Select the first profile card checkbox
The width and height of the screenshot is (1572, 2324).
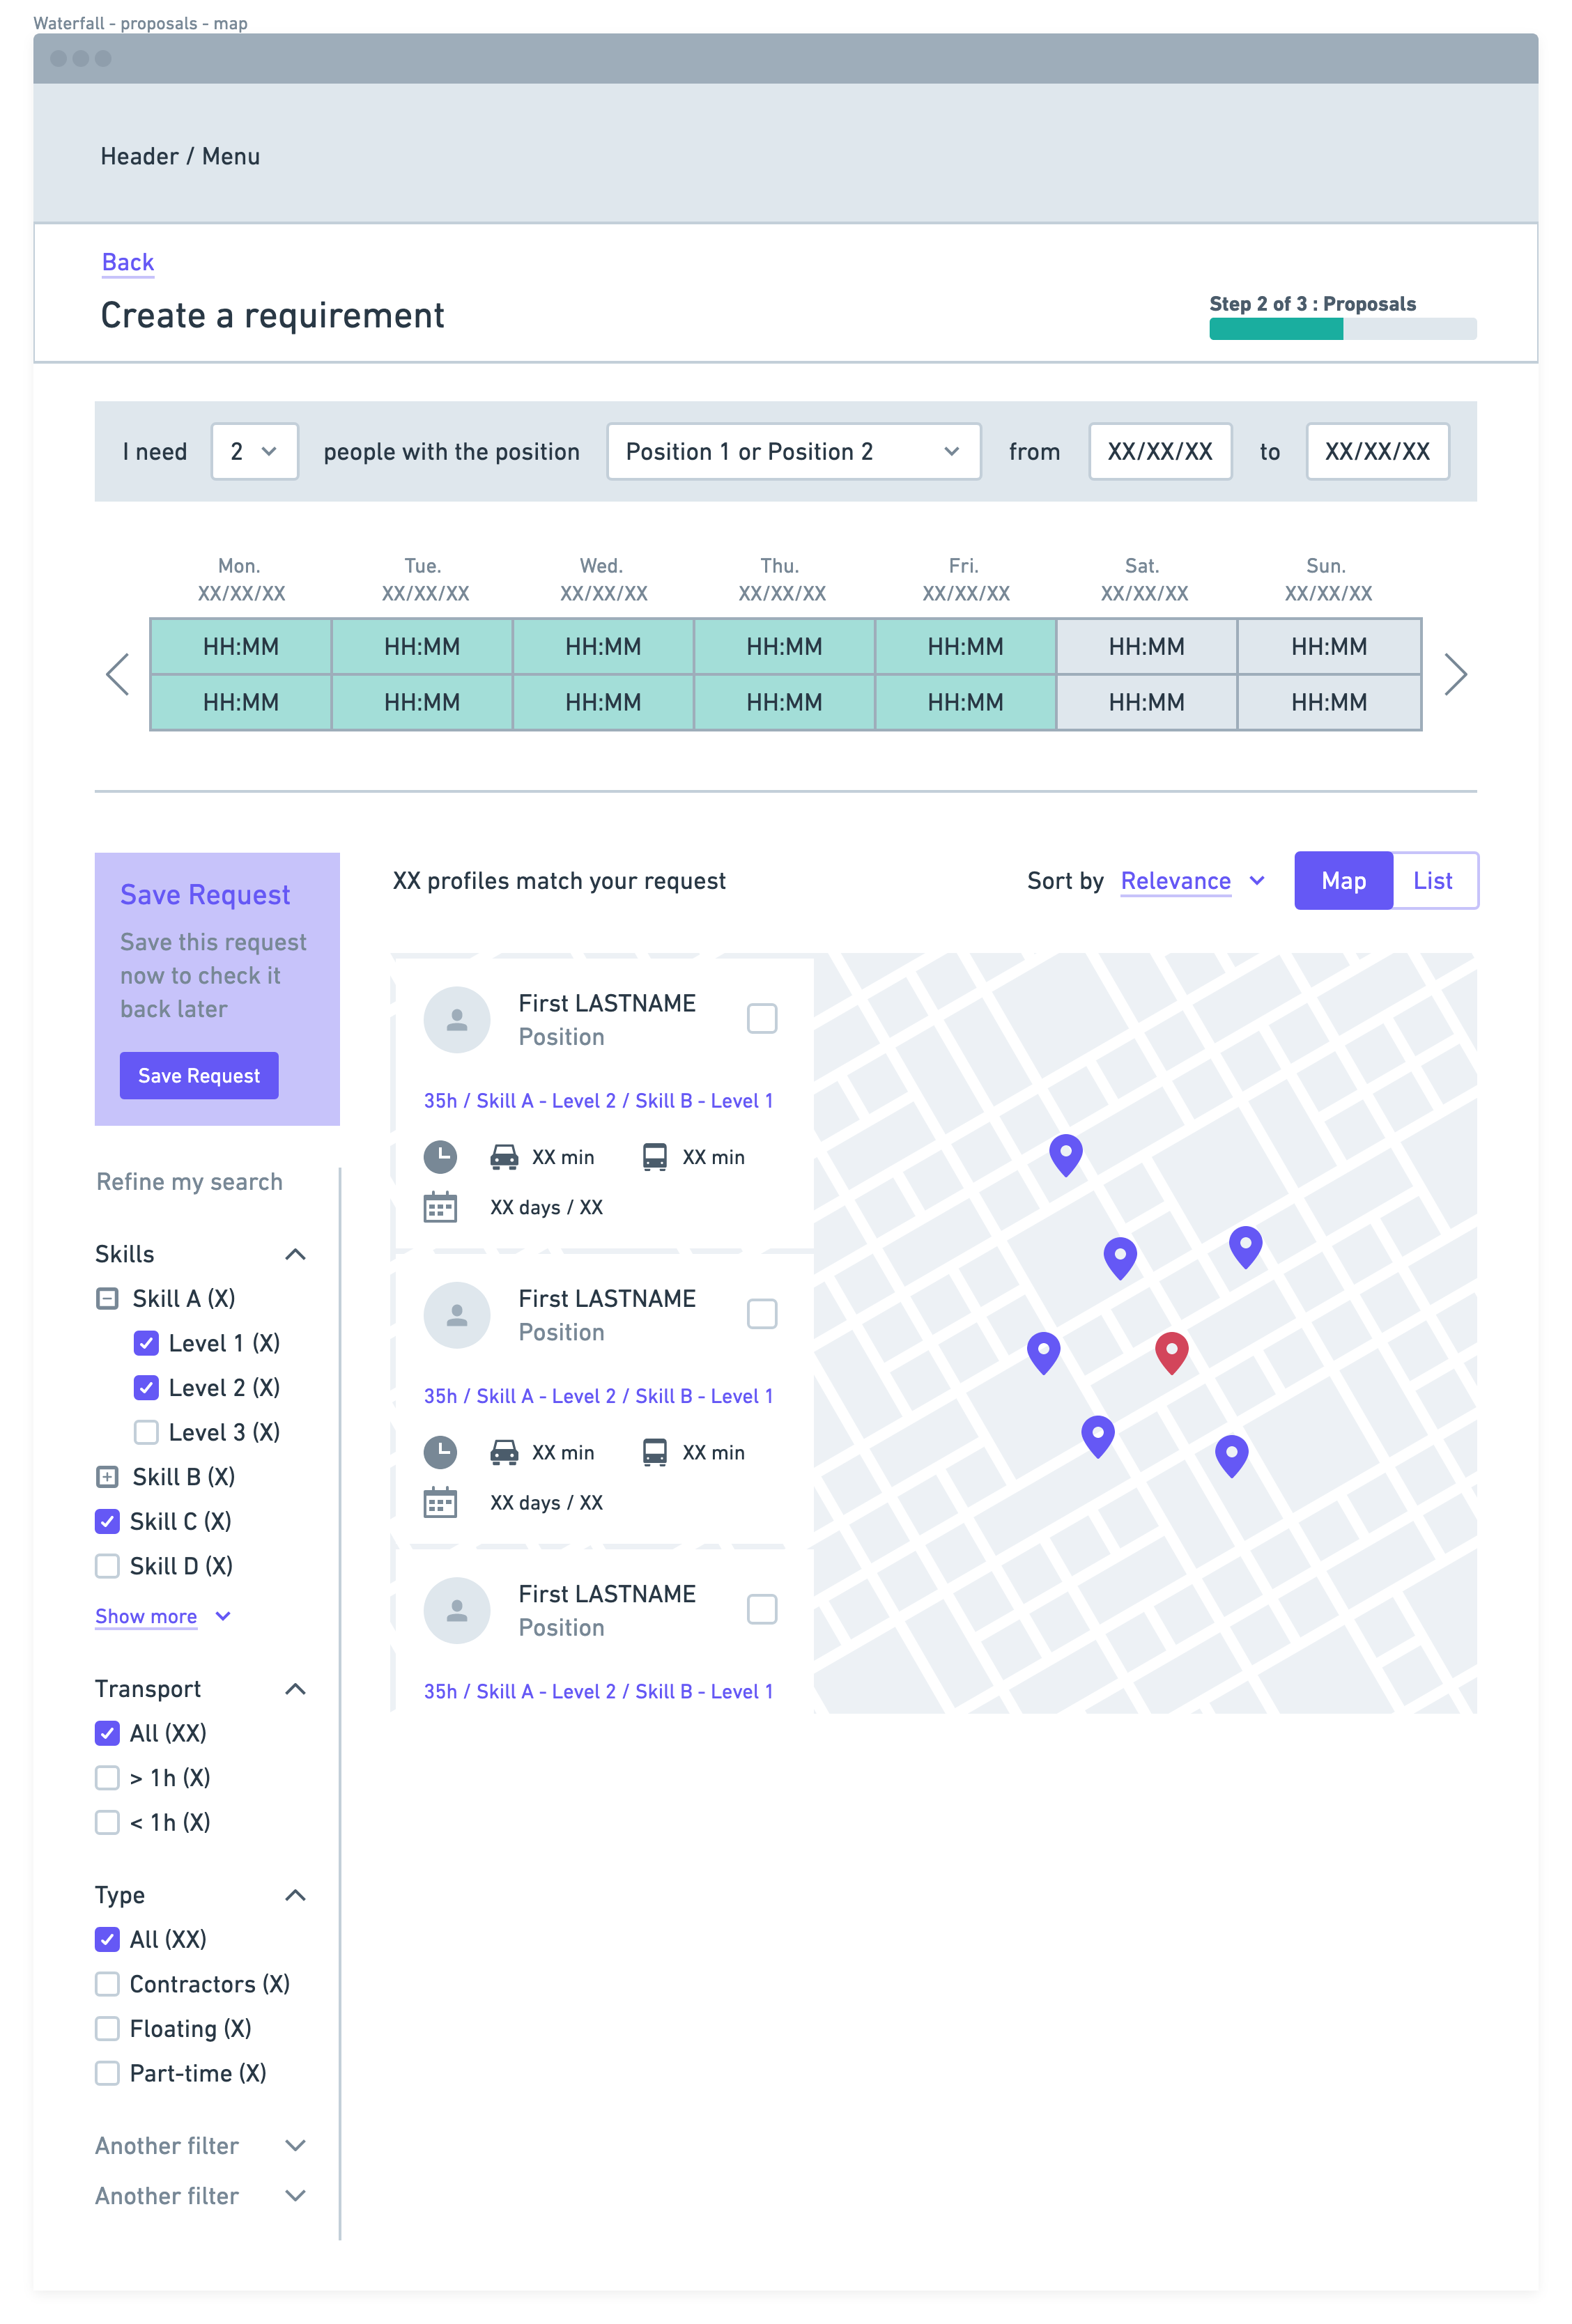[762, 1018]
